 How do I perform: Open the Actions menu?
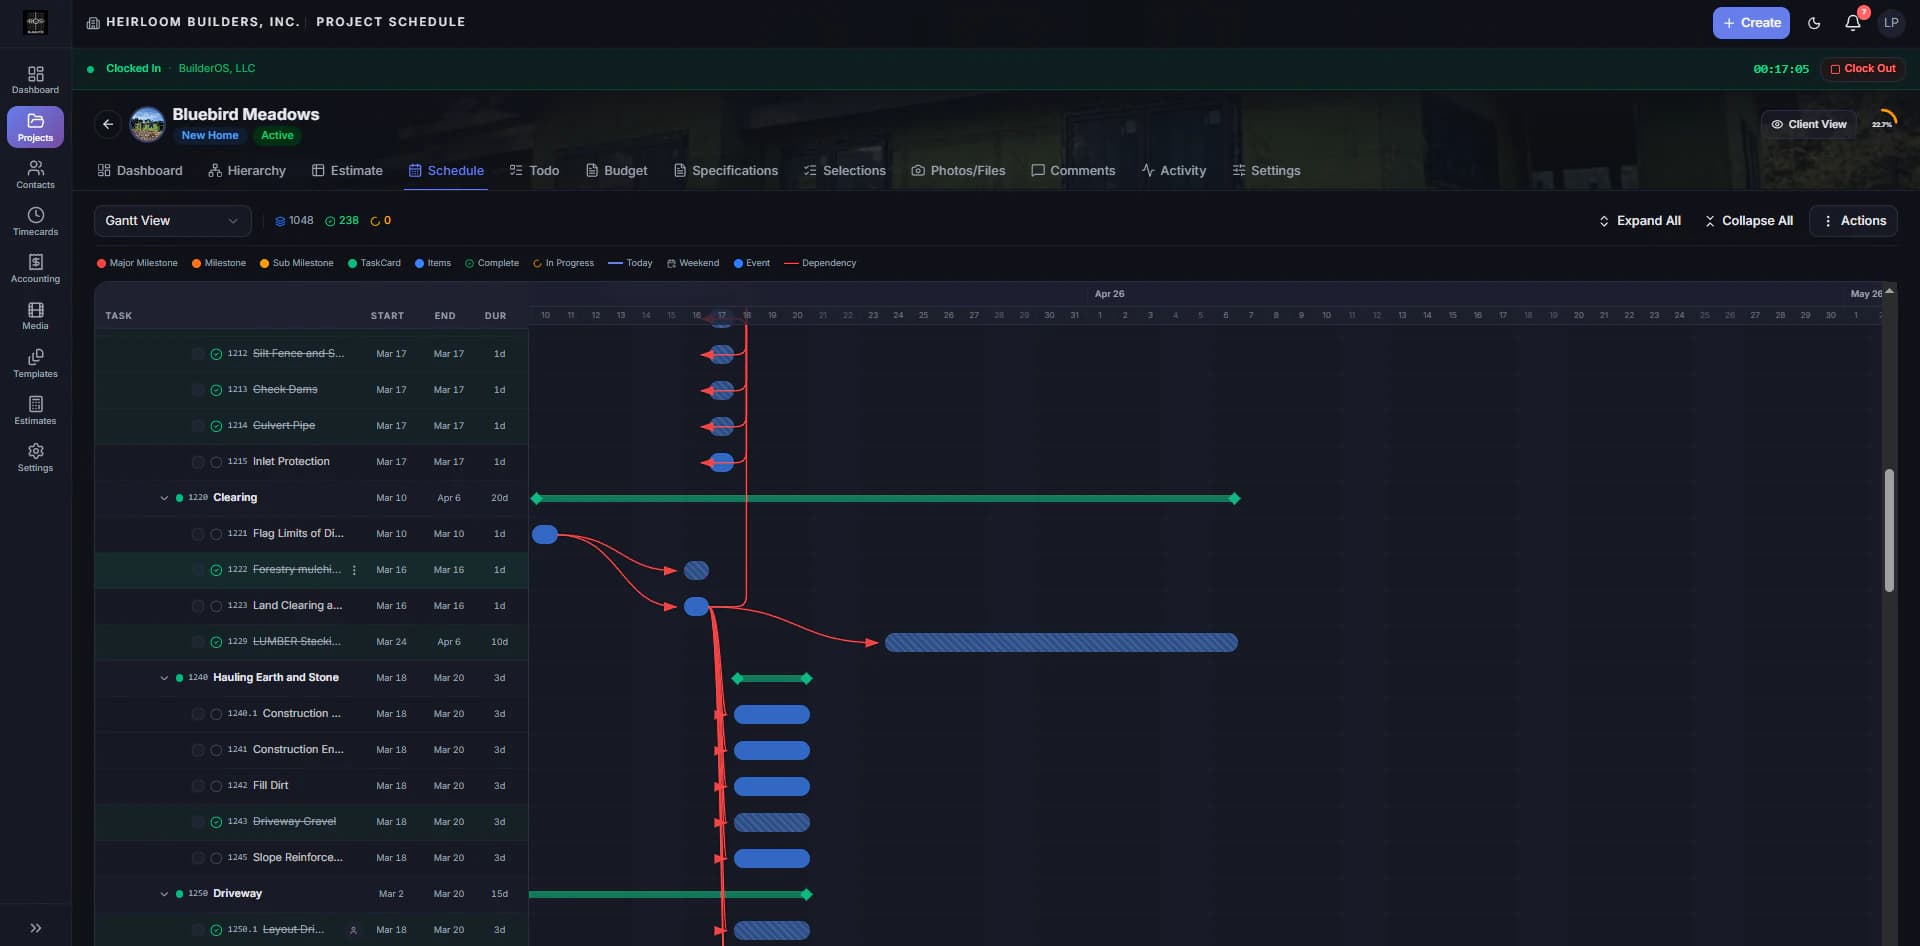tap(1853, 221)
